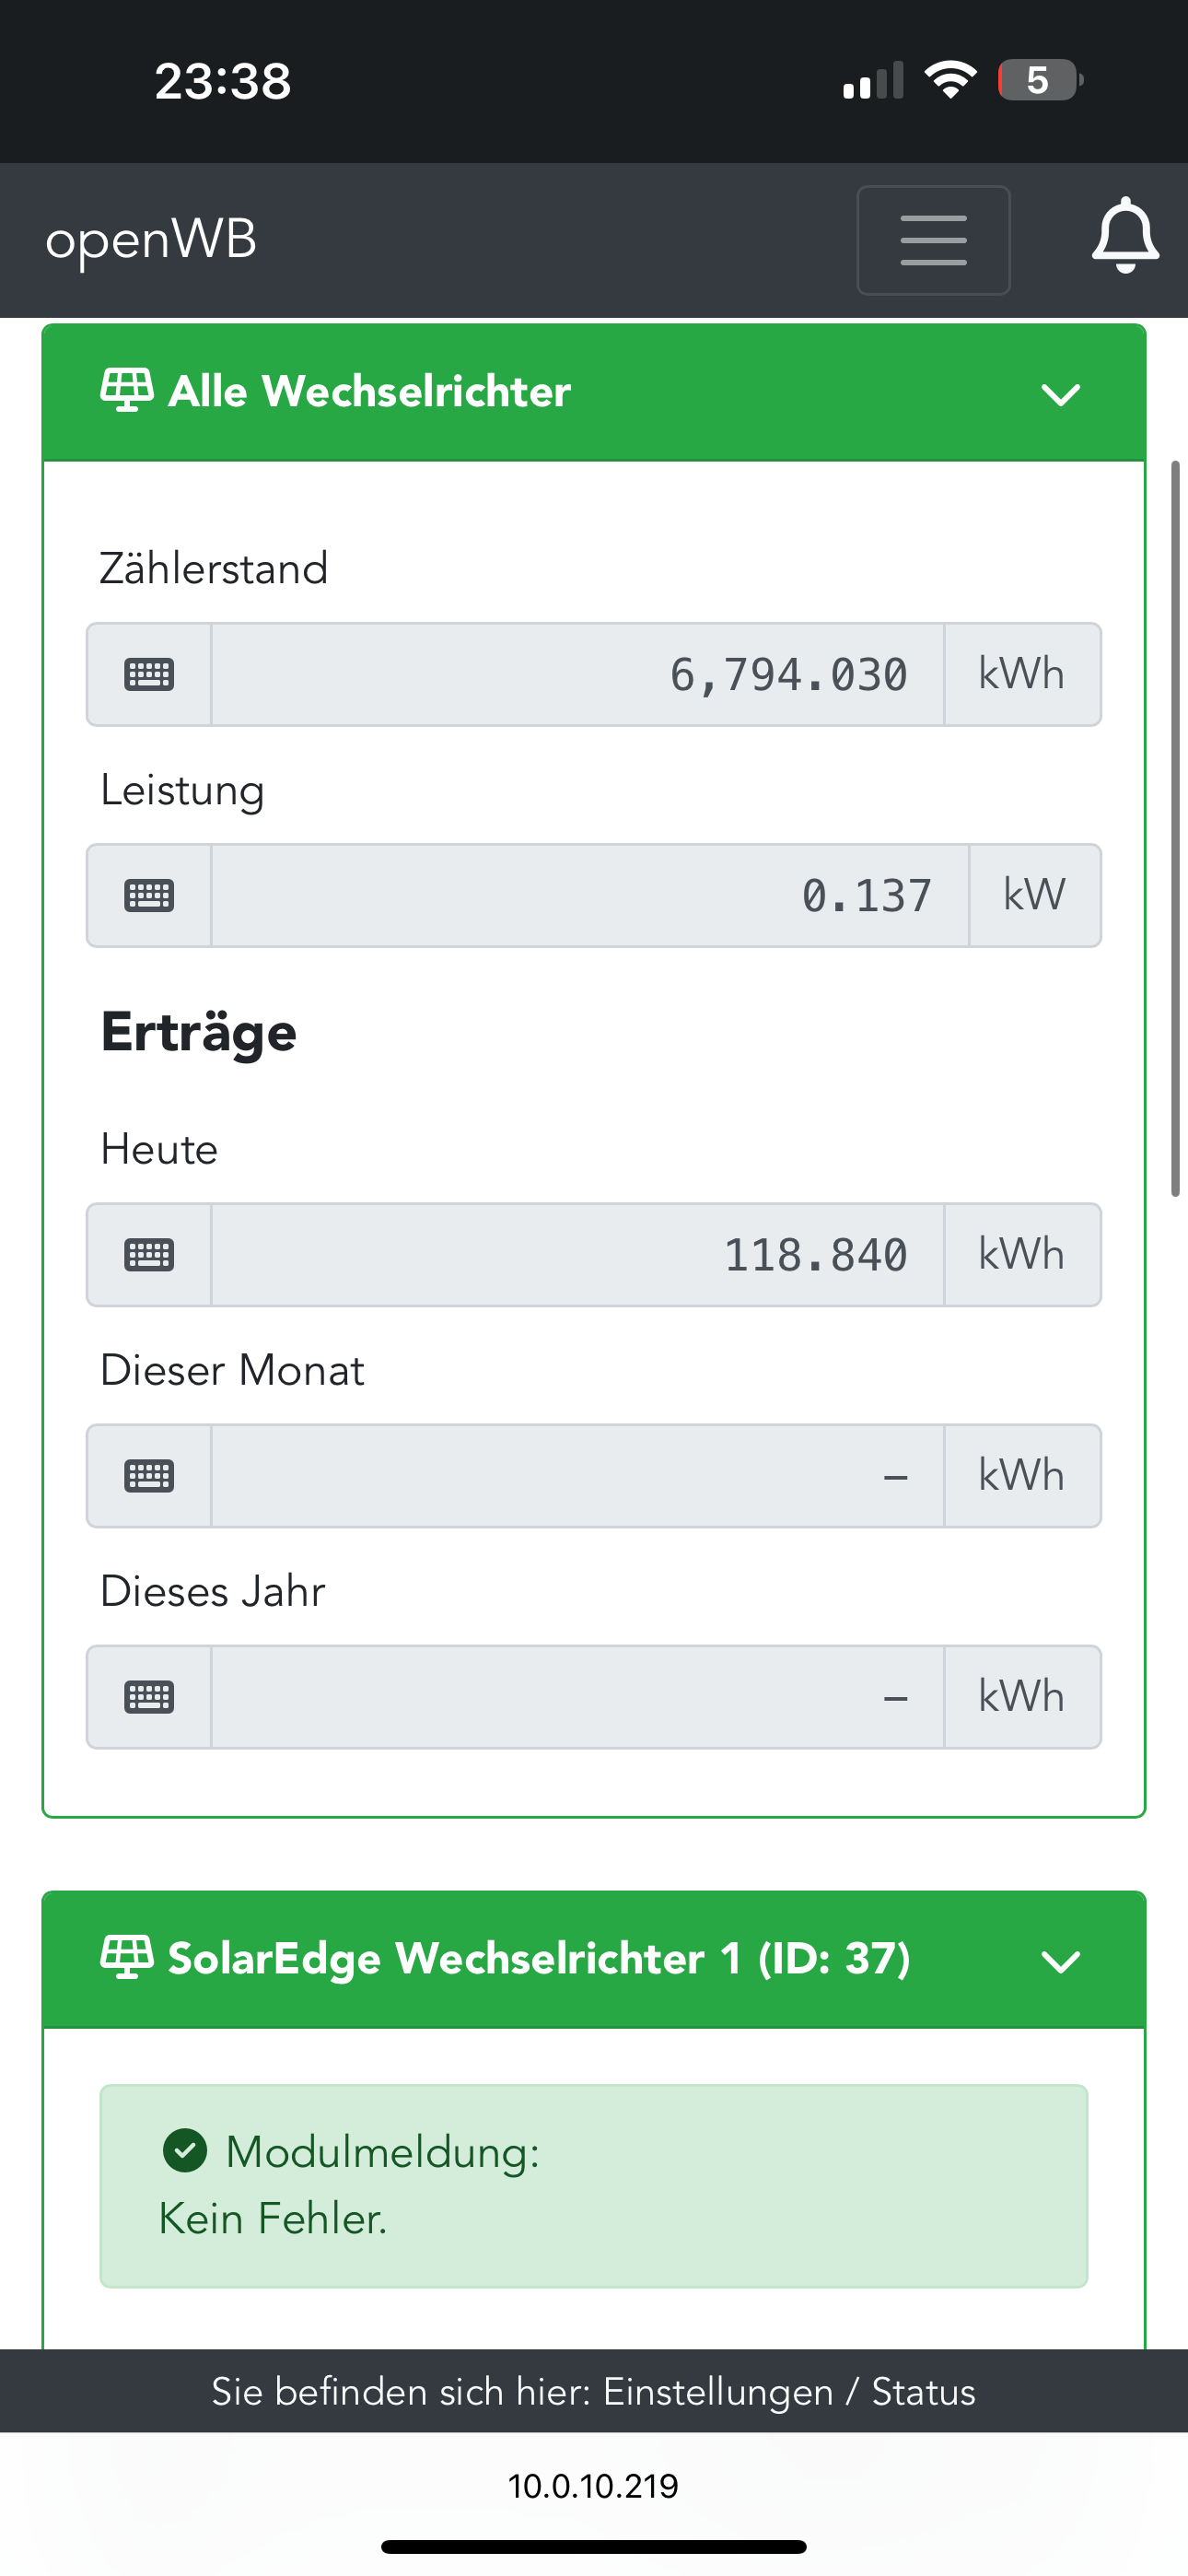This screenshot has width=1188, height=2576.
Task: Click the openWB brand link
Action: [x=151, y=240]
